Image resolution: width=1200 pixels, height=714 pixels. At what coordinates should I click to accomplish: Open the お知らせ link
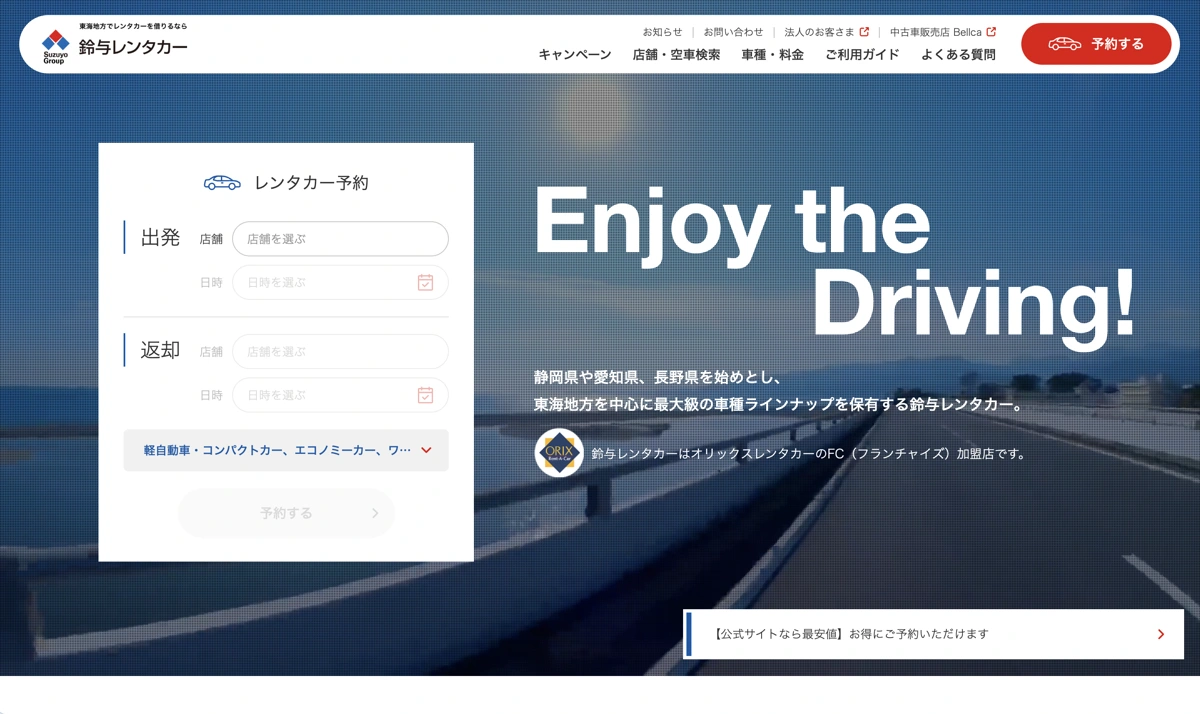pyautogui.click(x=662, y=32)
